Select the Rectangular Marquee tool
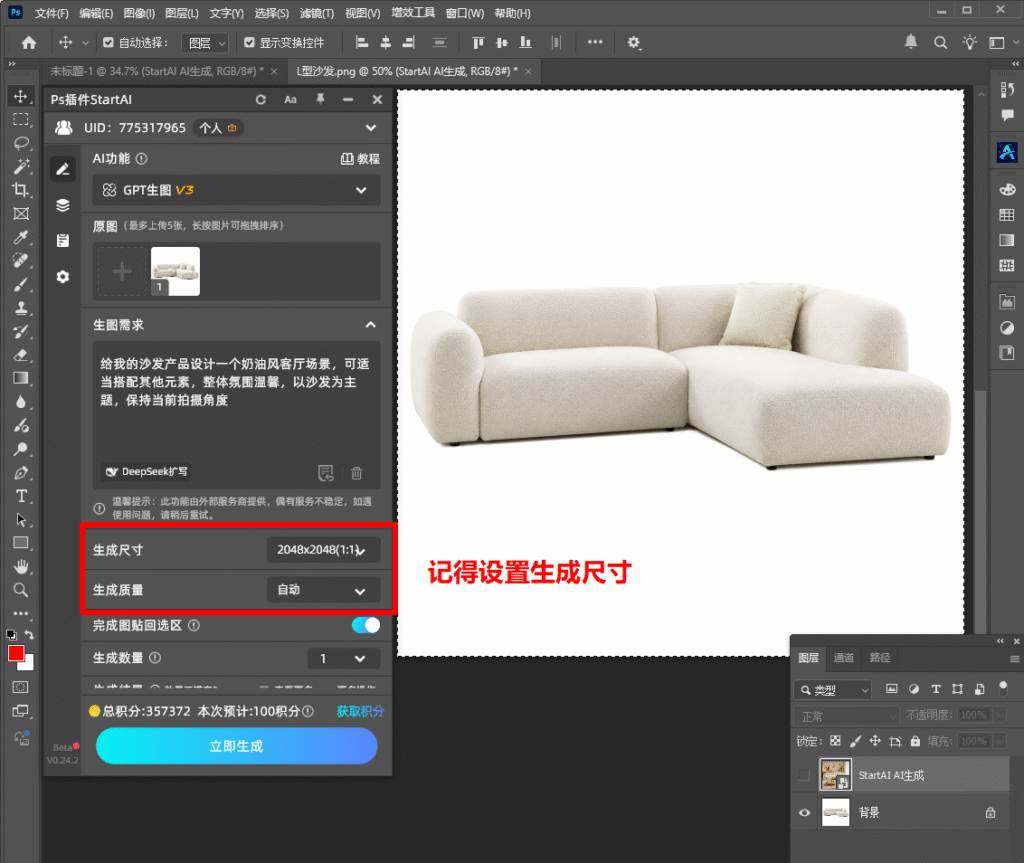 (x=21, y=120)
